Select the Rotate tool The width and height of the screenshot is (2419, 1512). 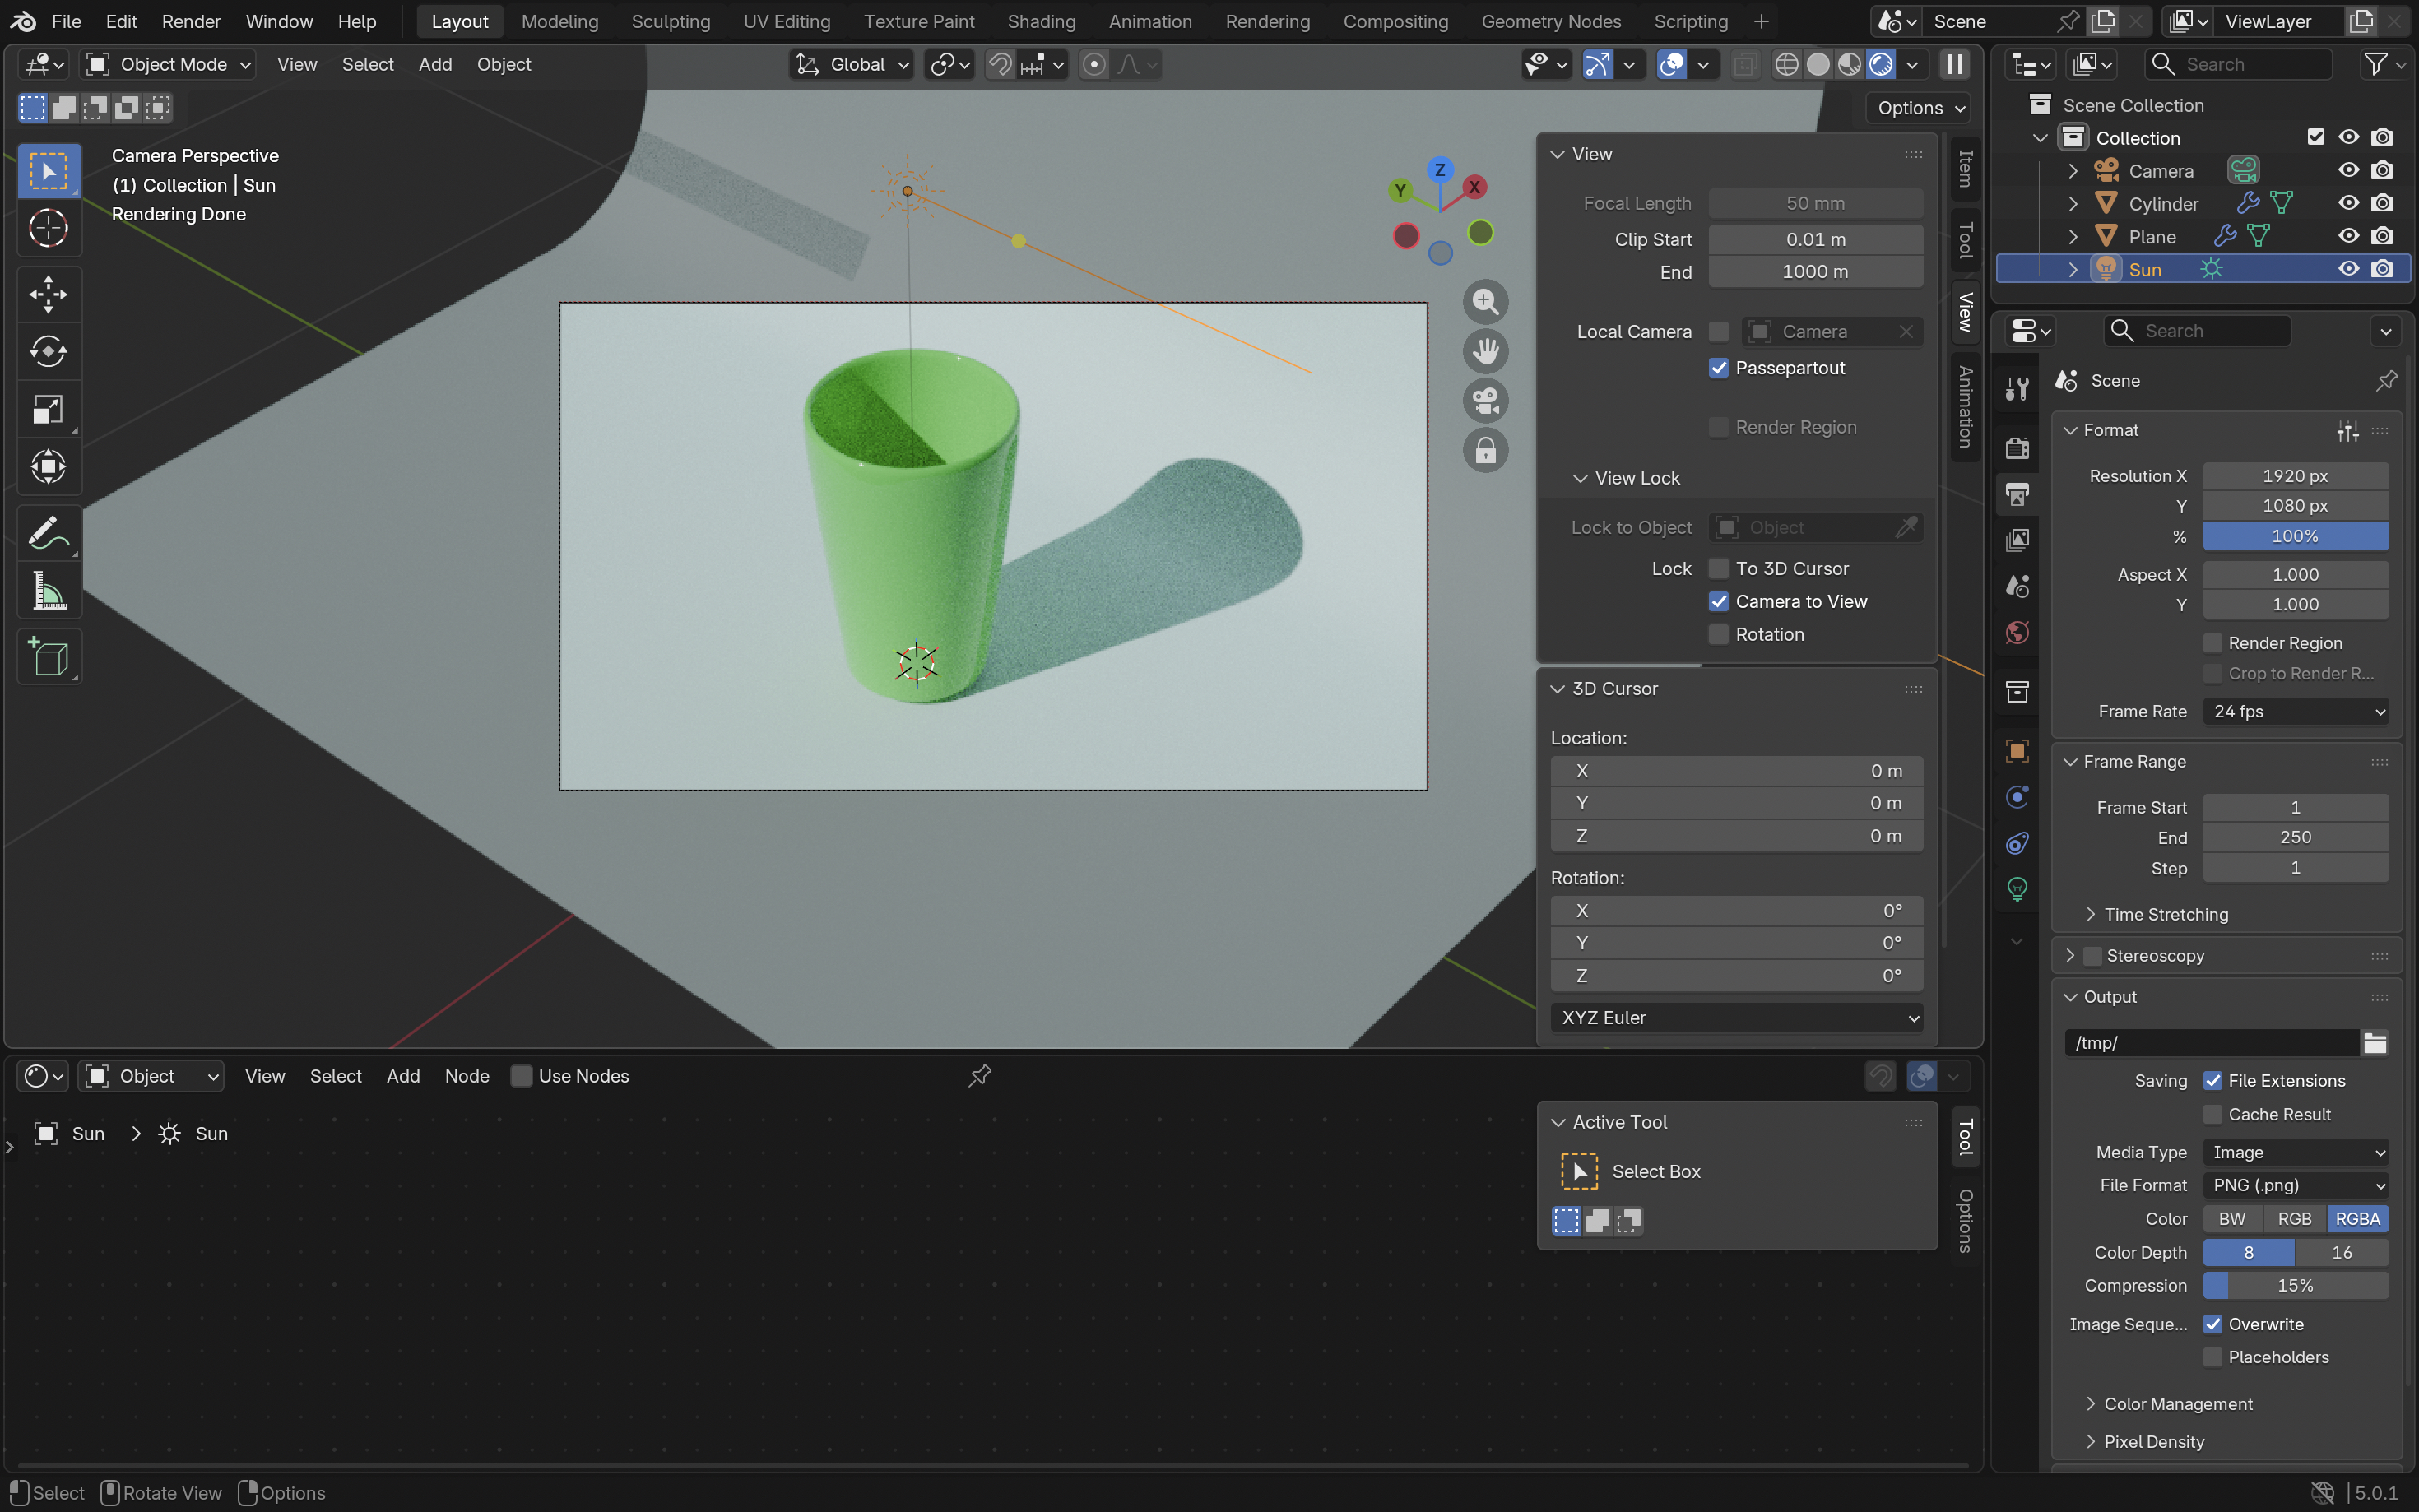48,352
